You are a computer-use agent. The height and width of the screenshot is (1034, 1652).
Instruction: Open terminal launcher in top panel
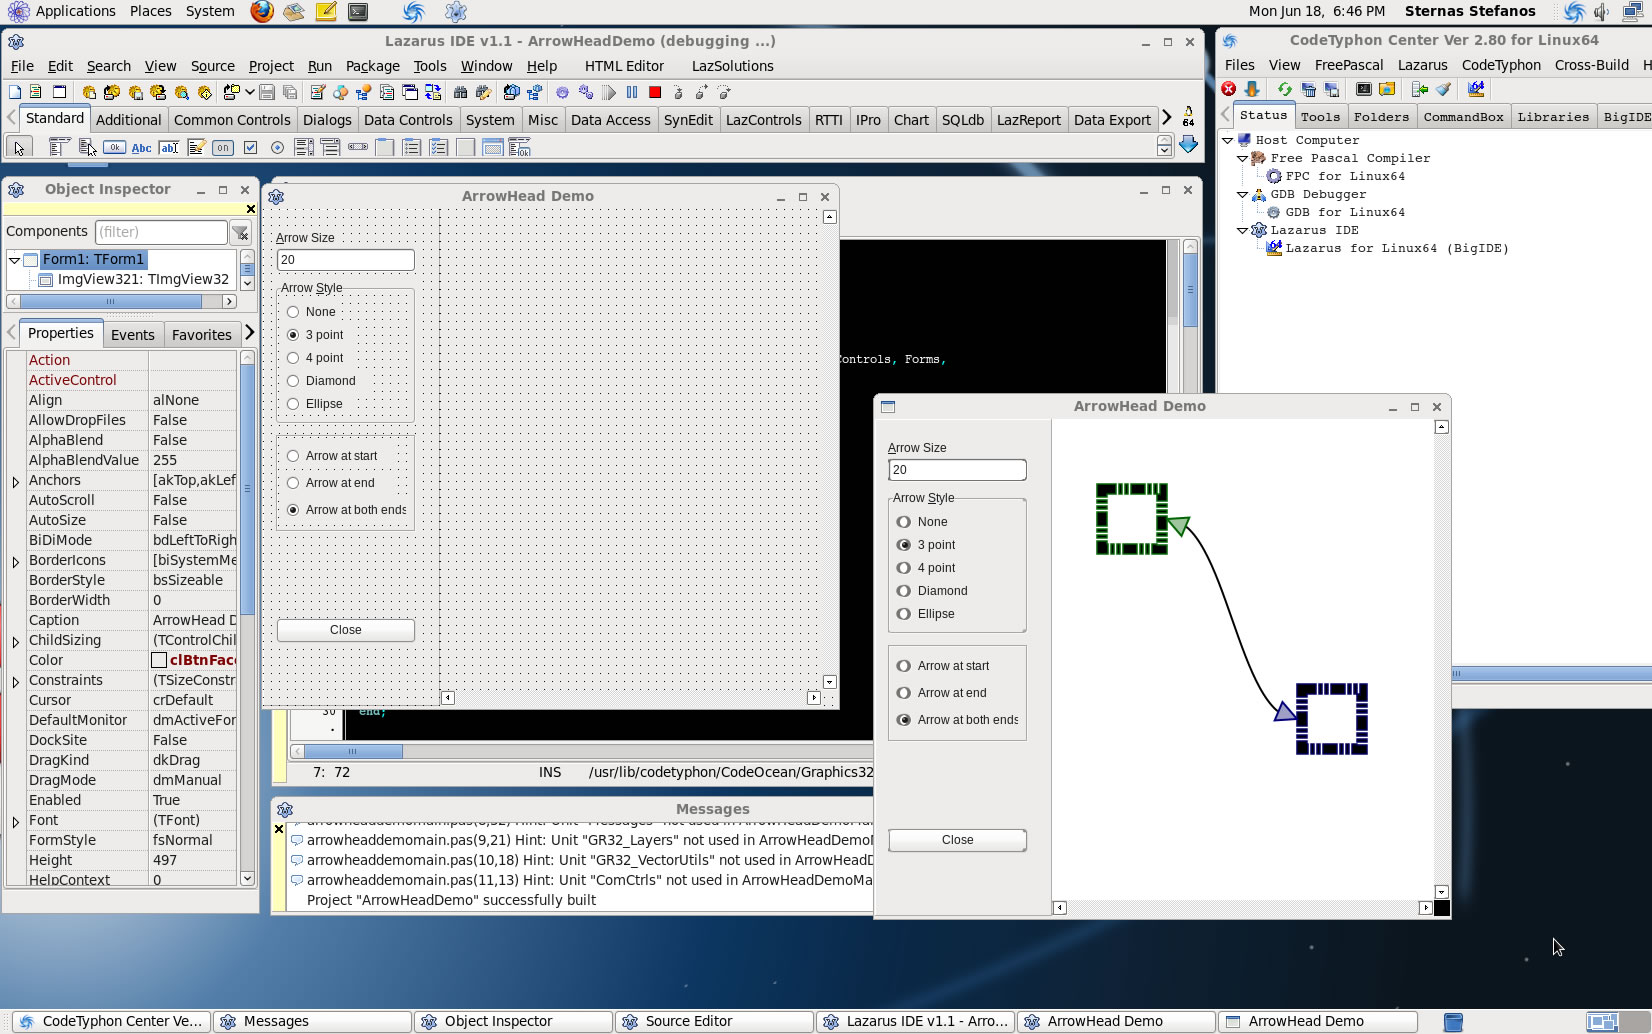tap(358, 12)
